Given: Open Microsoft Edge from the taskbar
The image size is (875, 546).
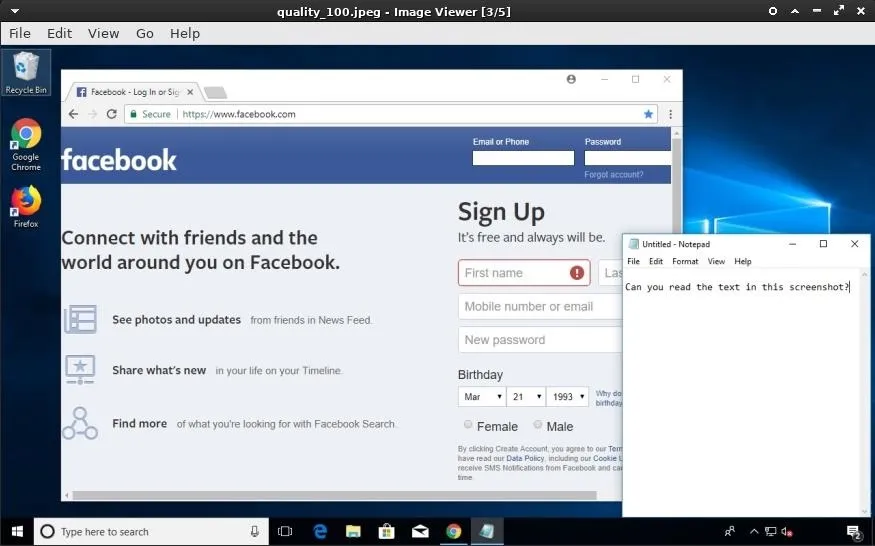Looking at the screenshot, I should [320, 531].
